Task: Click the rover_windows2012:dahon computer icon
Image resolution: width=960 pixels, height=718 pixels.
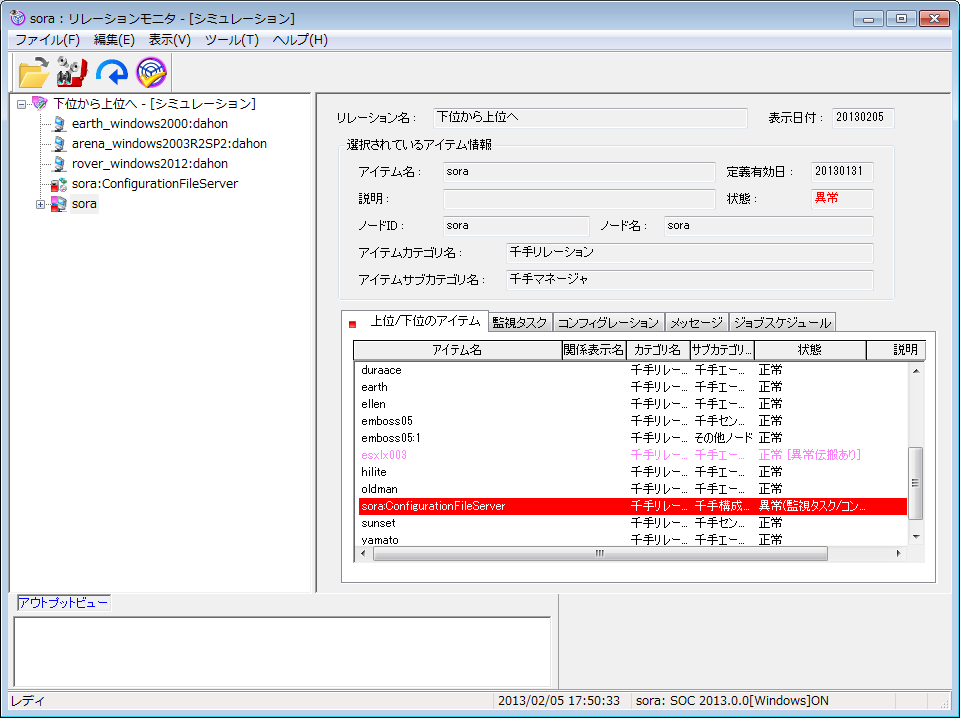Action: [x=59, y=164]
